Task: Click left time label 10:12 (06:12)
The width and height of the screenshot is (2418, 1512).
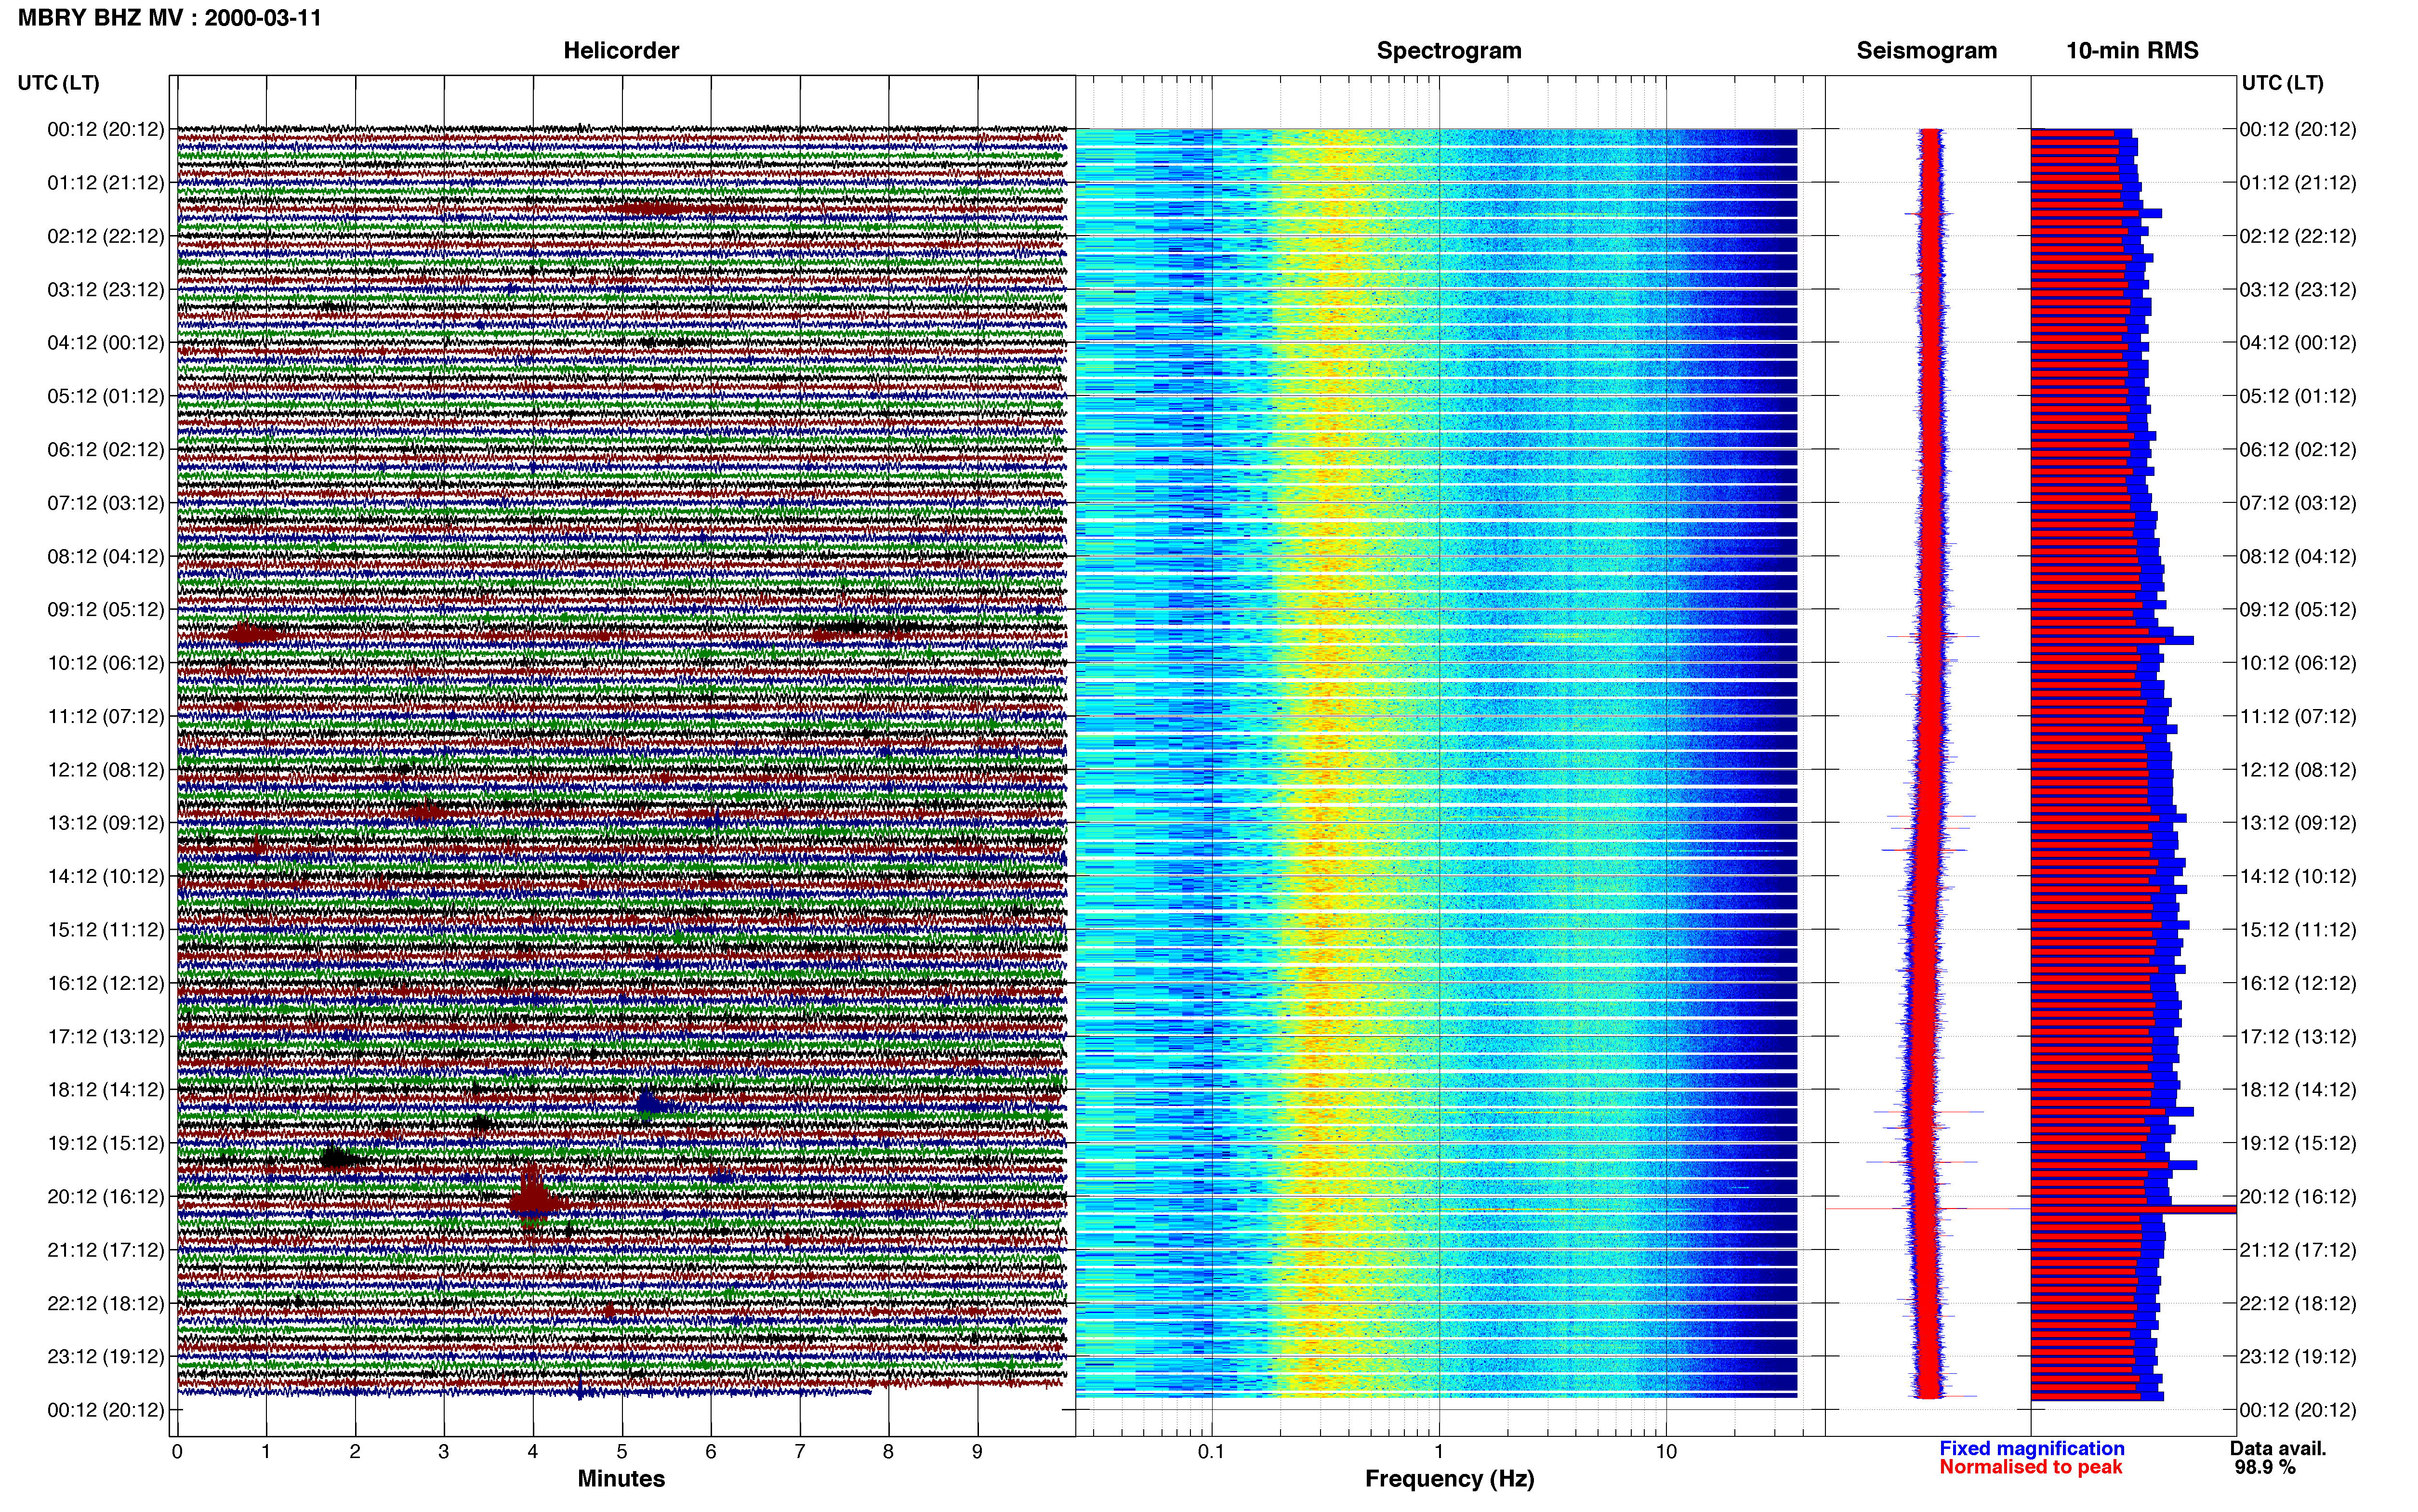Action: pos(106,663)
